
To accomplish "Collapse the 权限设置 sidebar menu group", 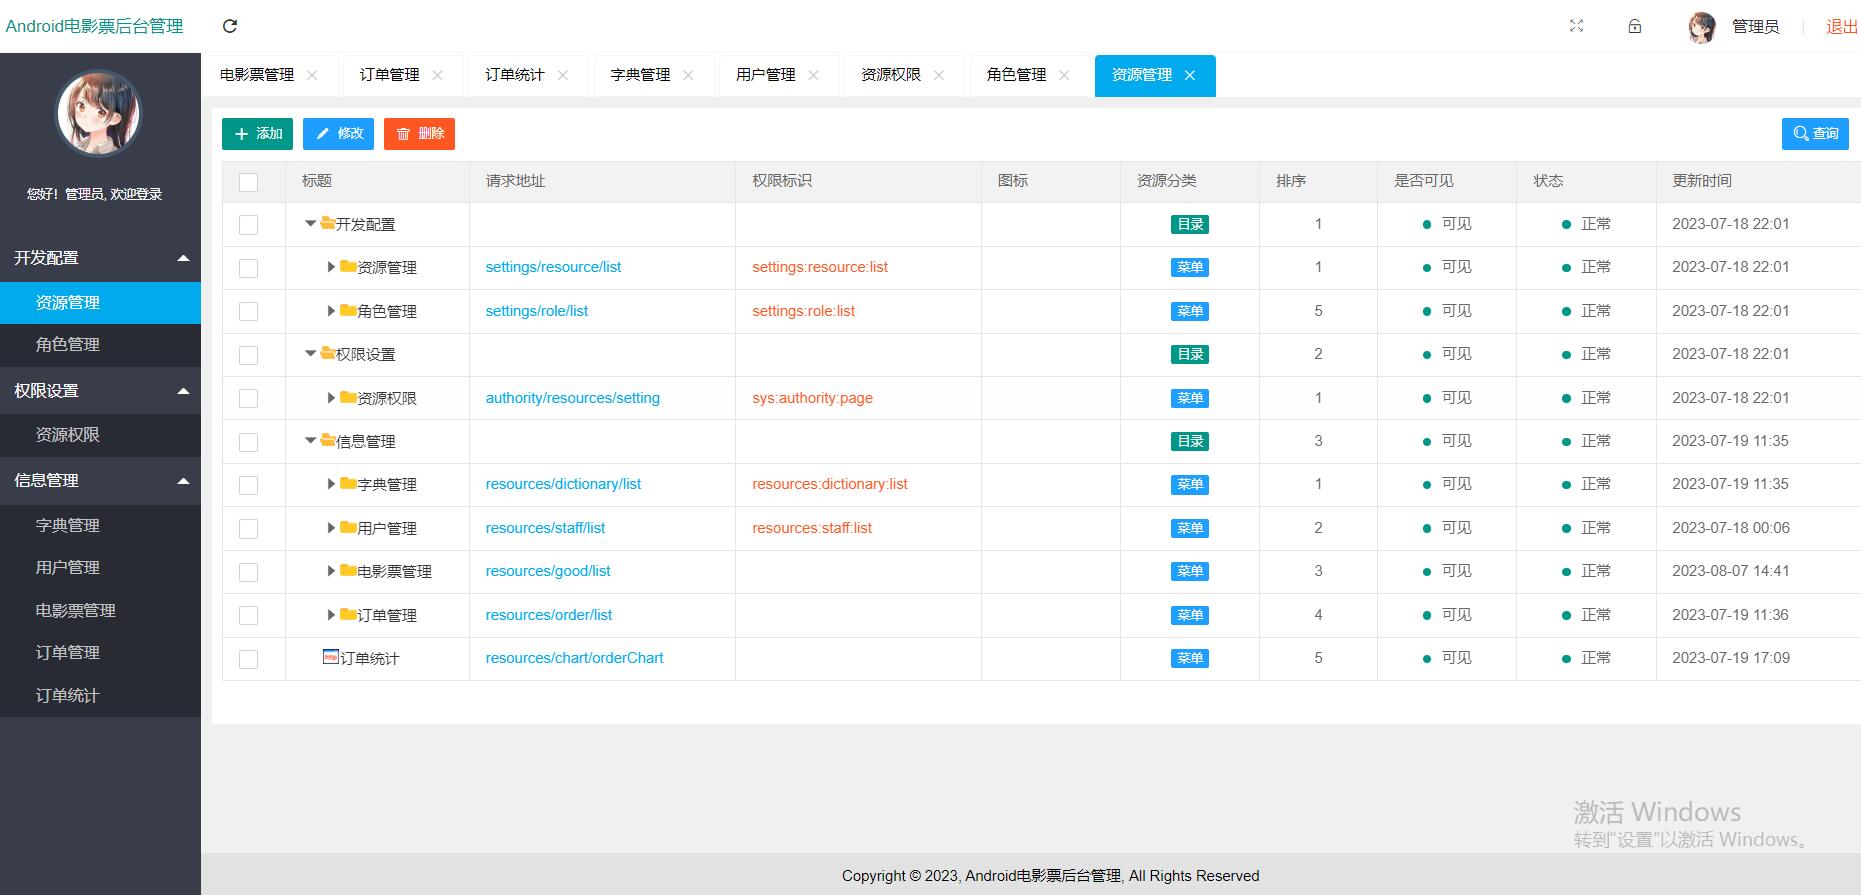I will click(x=100, y=391).
